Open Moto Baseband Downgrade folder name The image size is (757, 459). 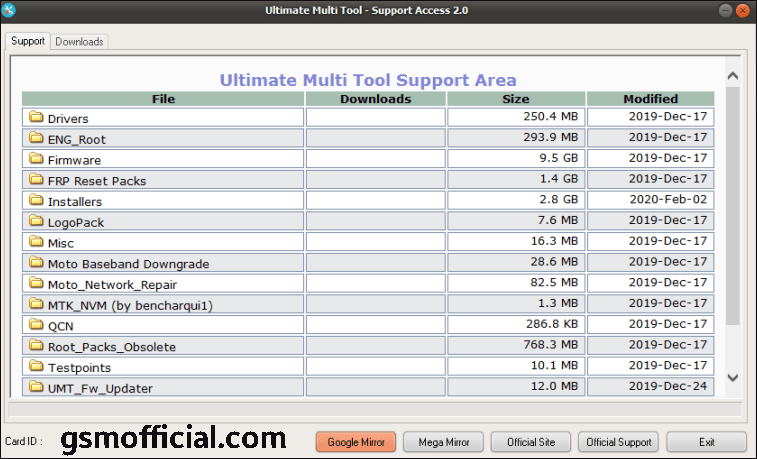point(128,264)
